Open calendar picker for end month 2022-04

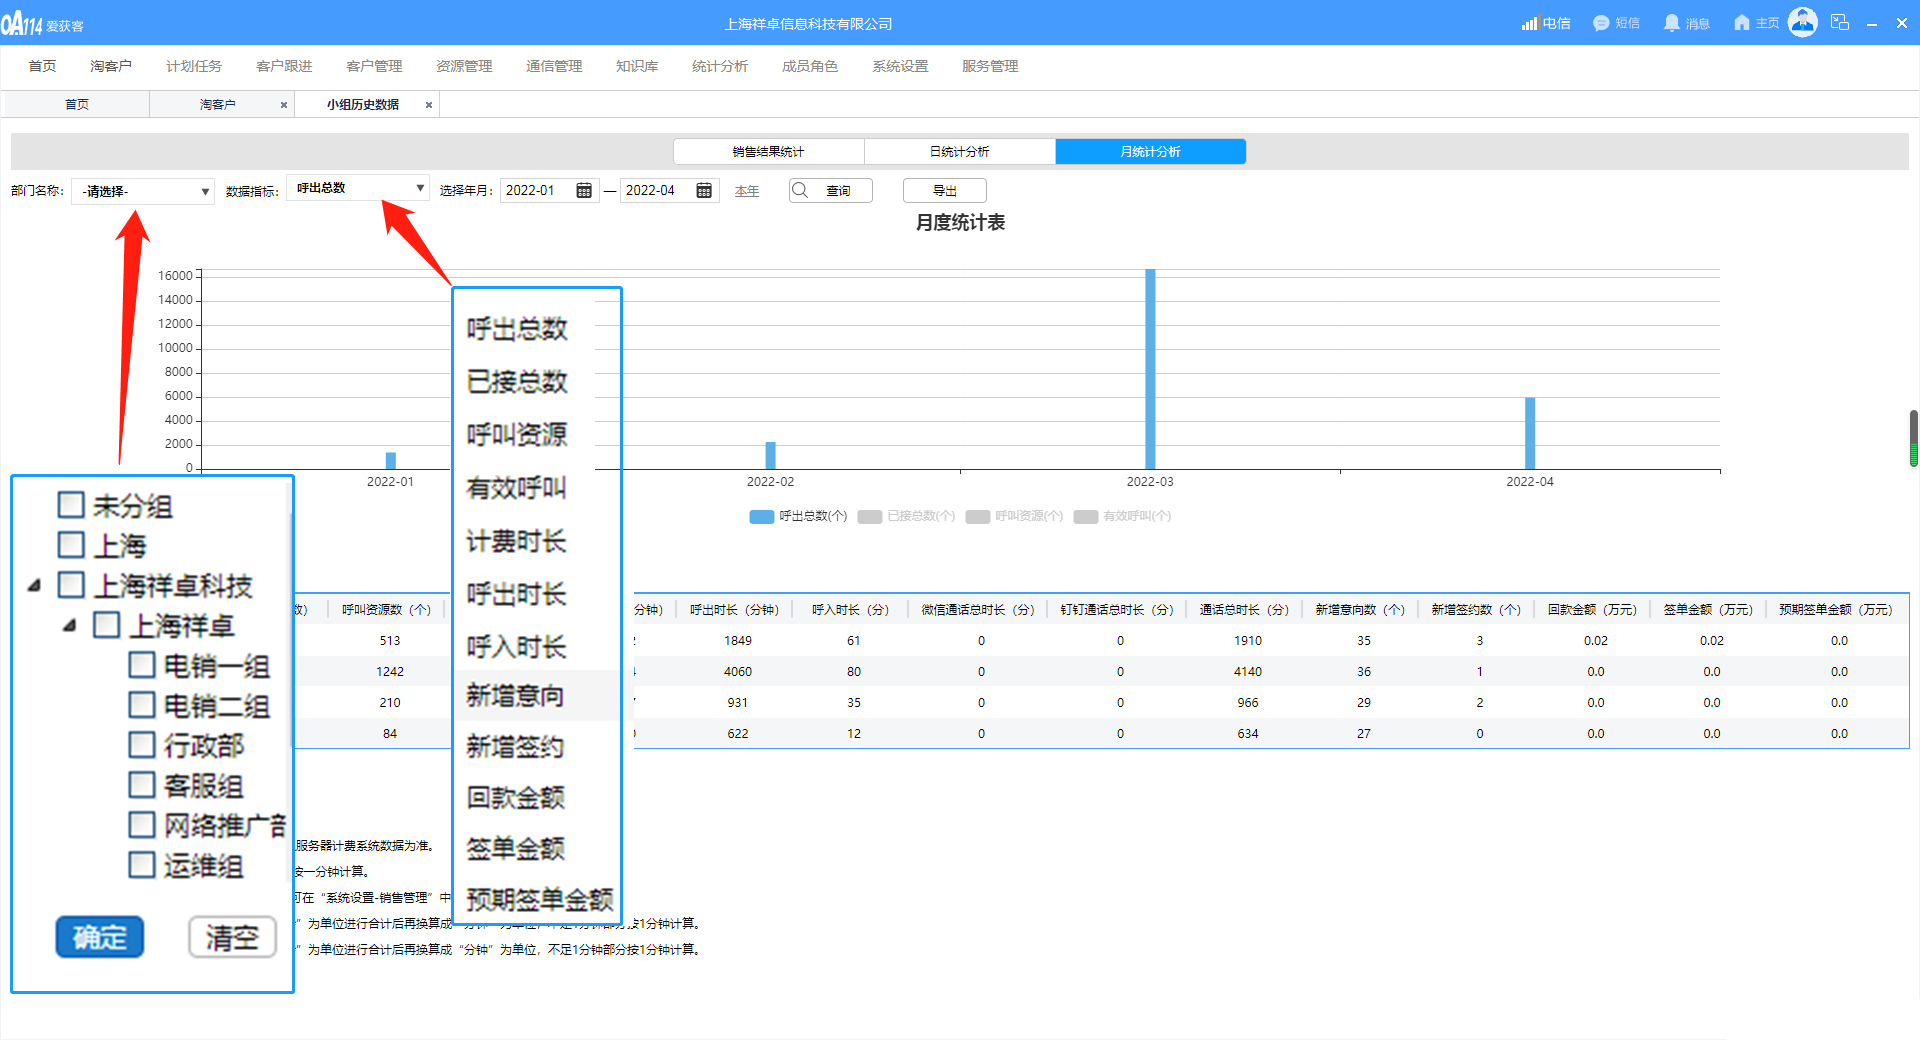coord(704,191)
